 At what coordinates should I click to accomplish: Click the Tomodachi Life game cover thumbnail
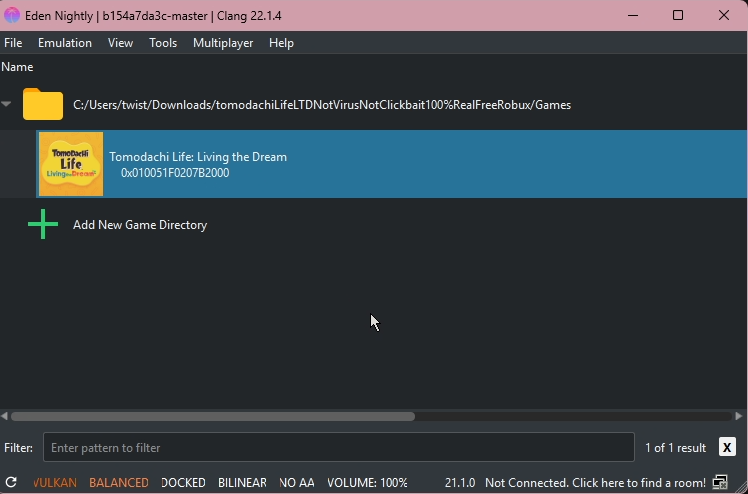[x=71, y=164]
